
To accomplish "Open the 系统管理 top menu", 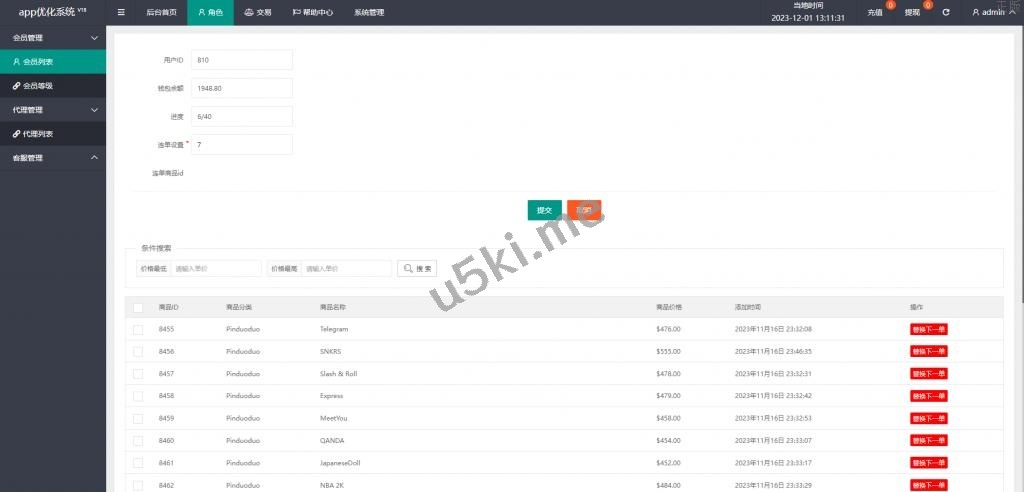I will 369,13.
